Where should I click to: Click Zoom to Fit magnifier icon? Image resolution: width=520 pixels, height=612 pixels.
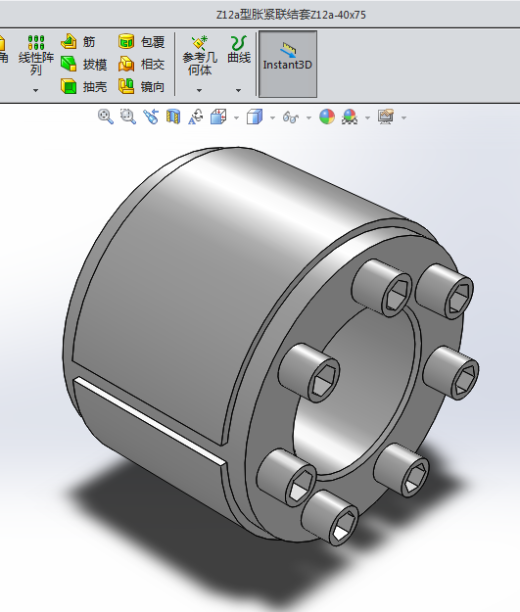[x=105, y=117]
